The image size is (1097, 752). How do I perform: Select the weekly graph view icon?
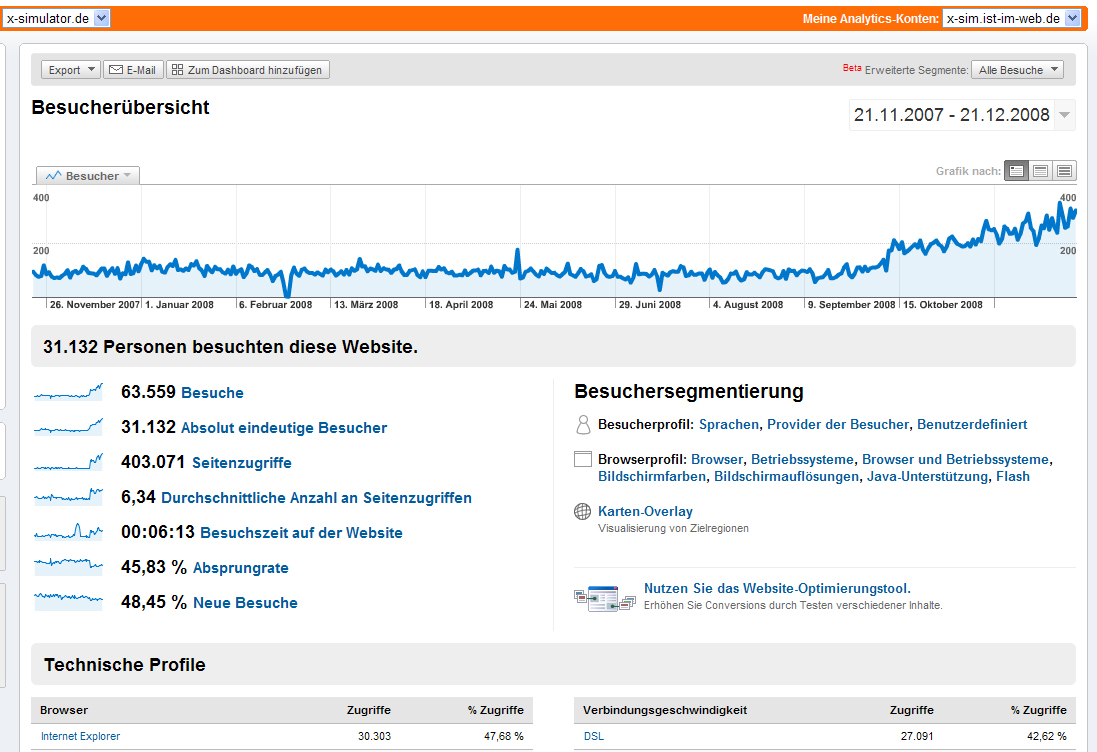tap(1040, 171)
